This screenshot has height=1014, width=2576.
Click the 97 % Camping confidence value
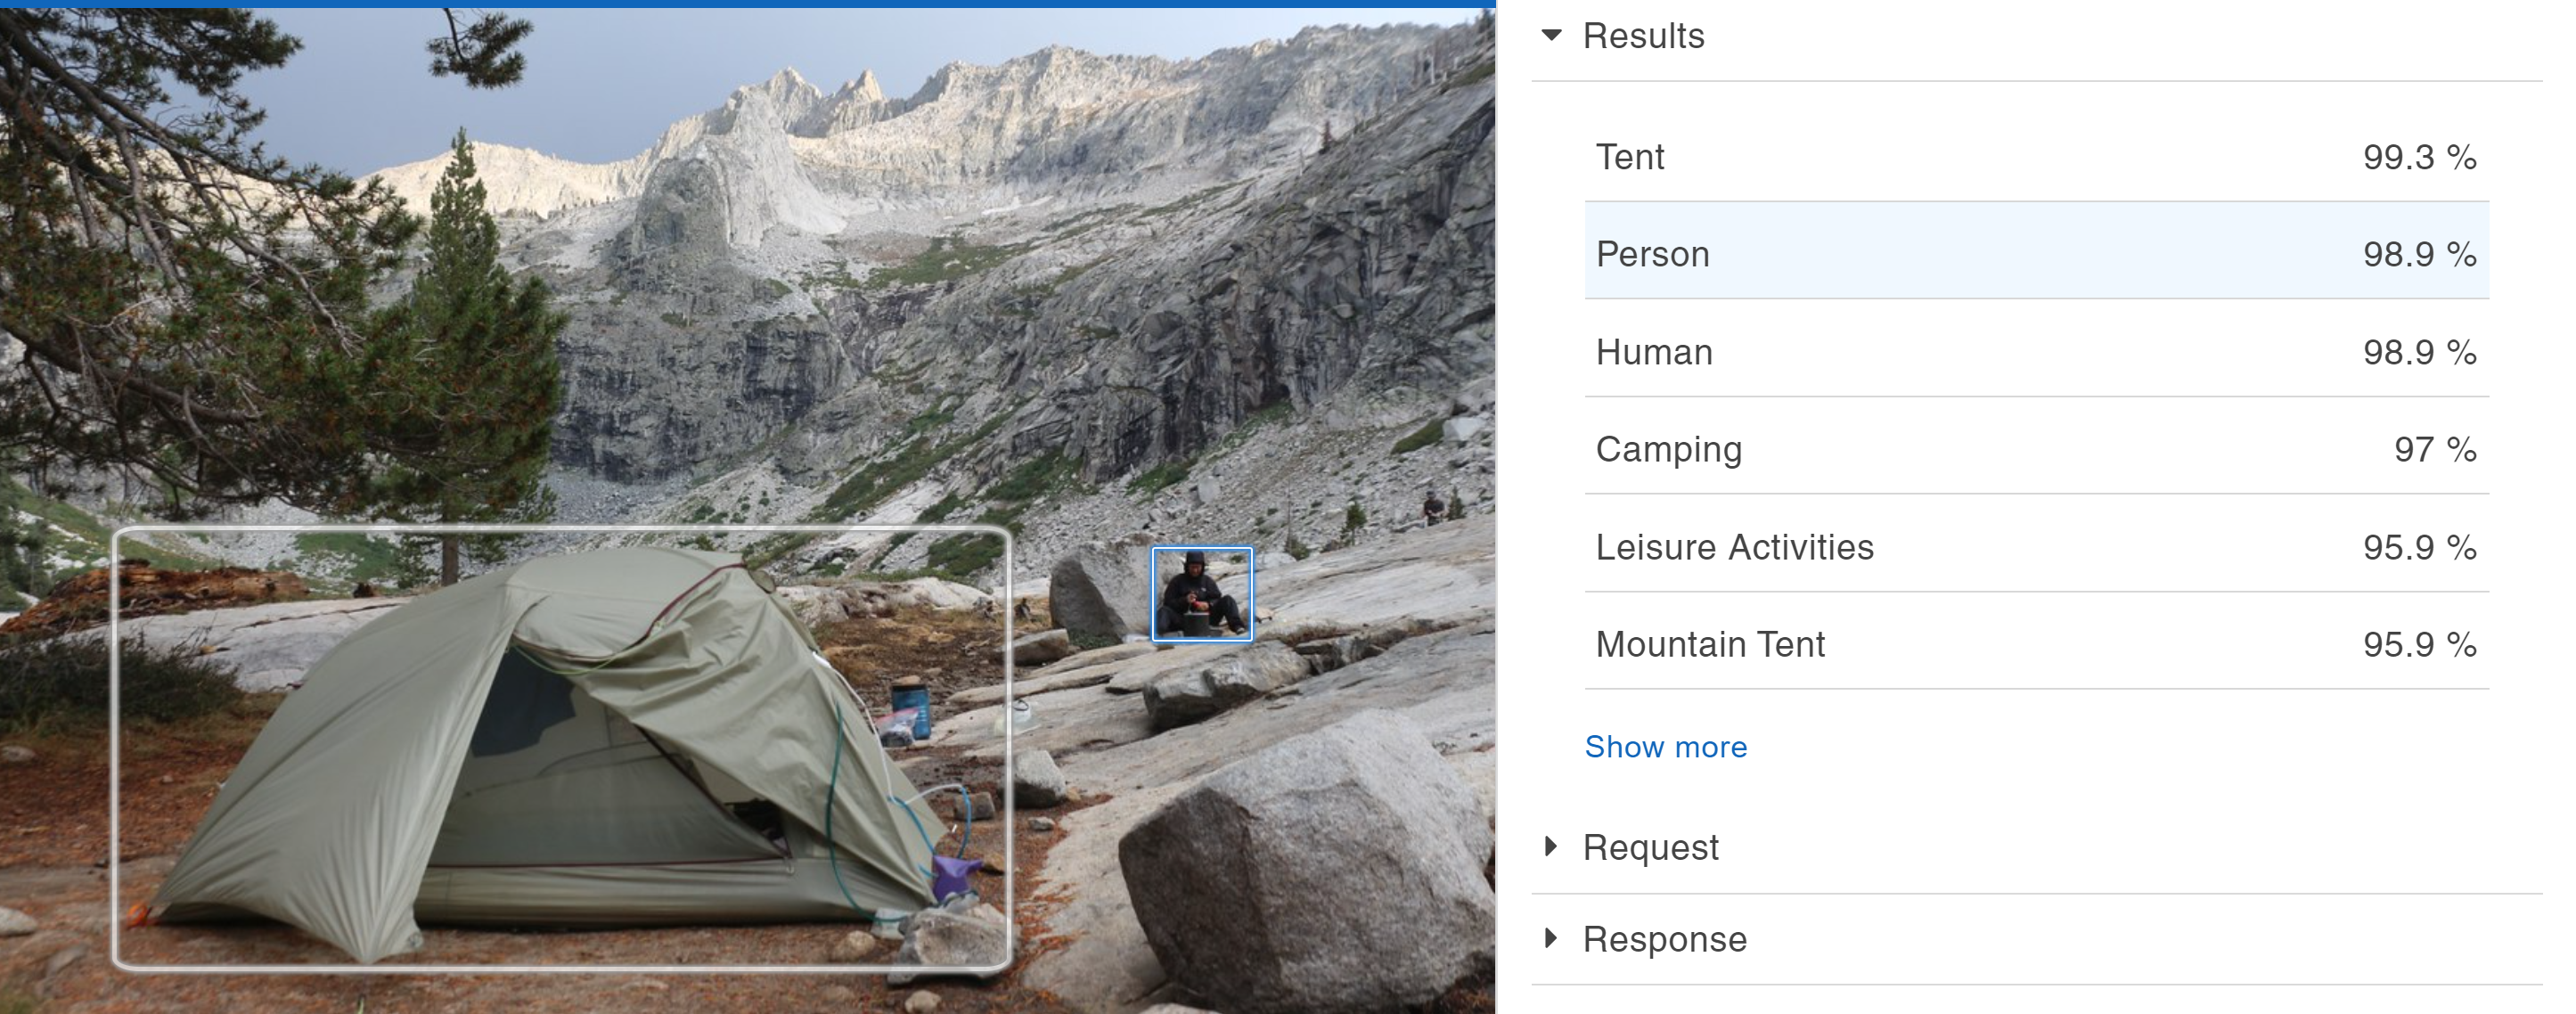click(2435, 449)
